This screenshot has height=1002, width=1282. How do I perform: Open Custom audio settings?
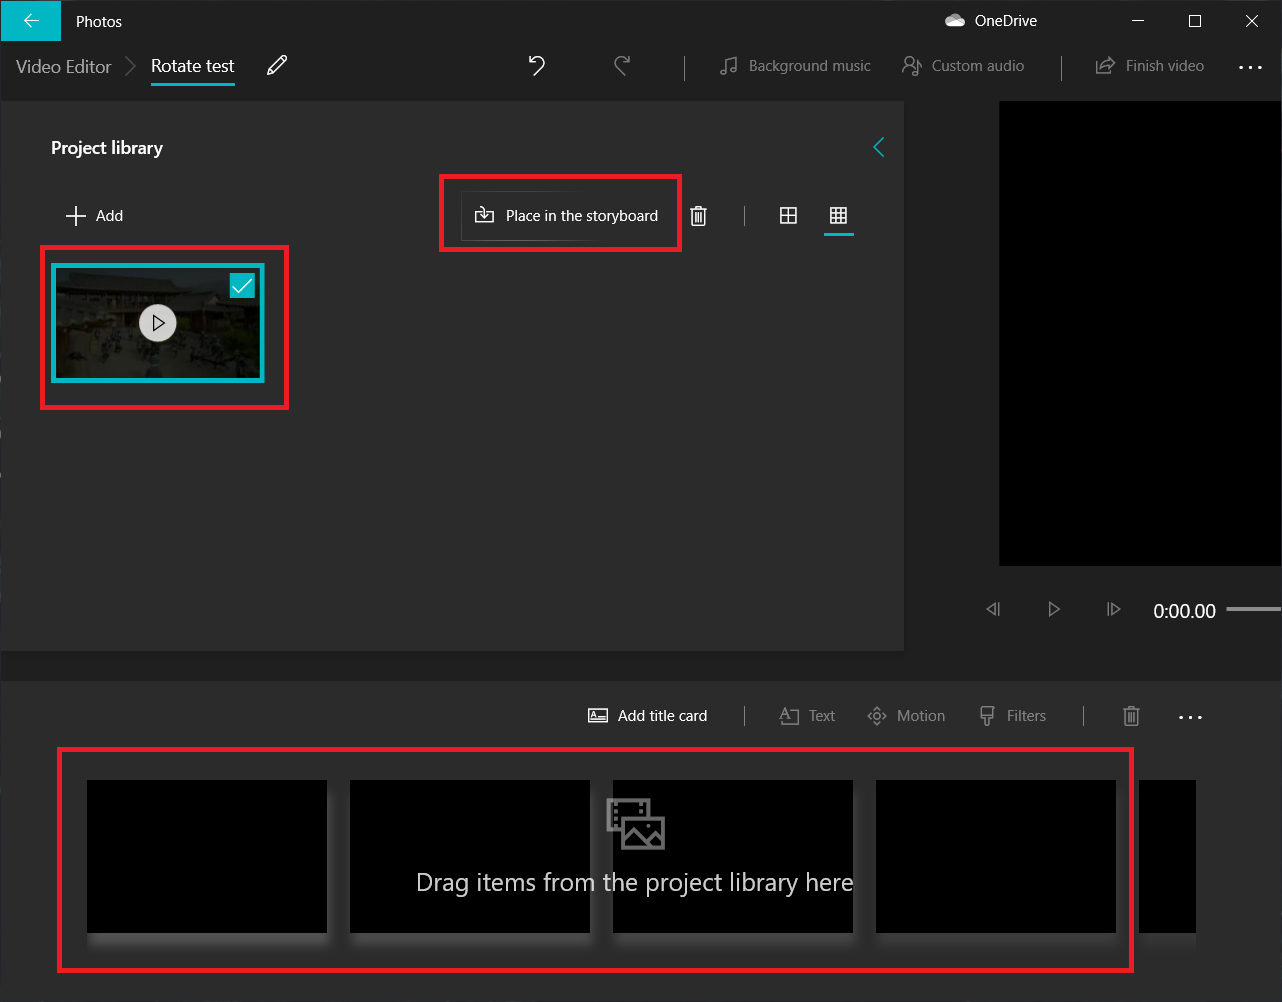tap(961, 66)
